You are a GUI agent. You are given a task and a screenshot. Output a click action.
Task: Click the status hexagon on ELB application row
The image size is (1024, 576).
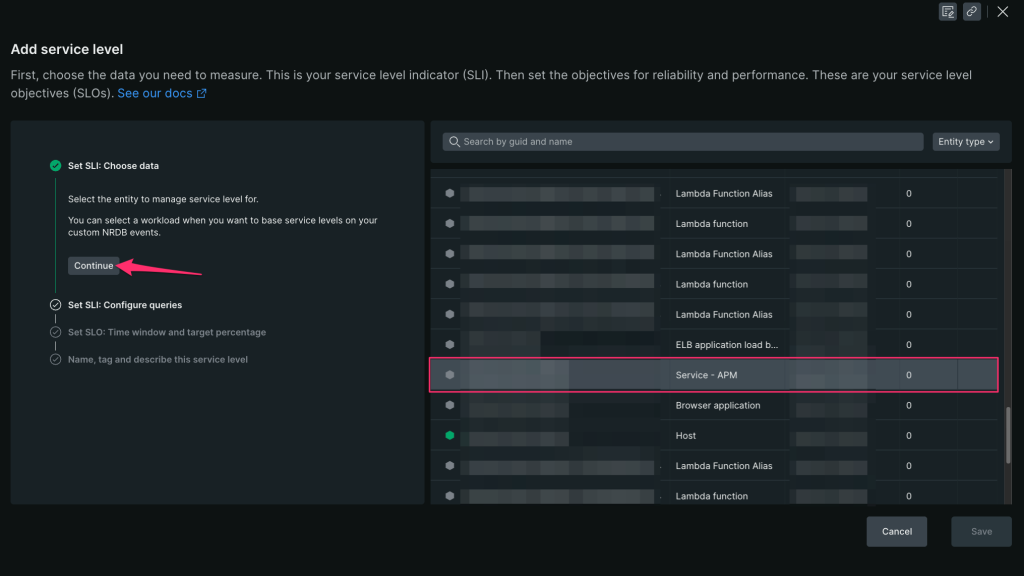click(x=450, y=345)
